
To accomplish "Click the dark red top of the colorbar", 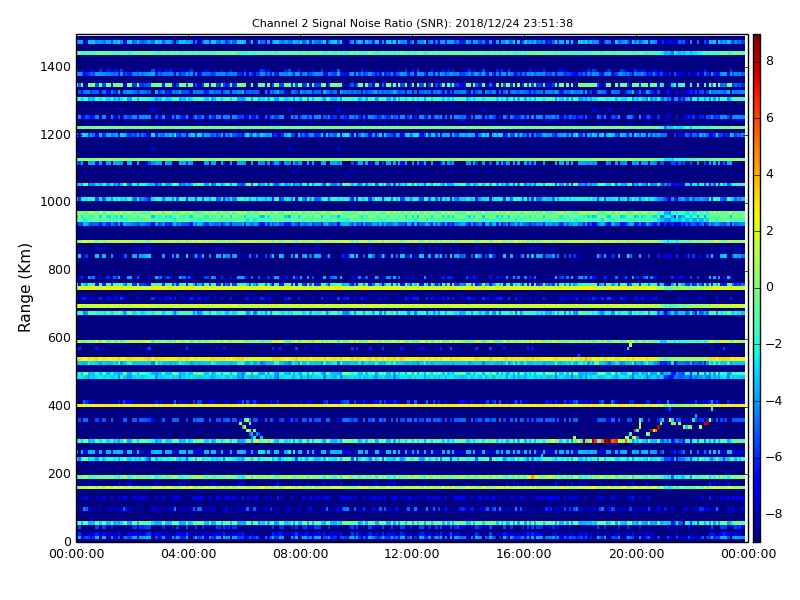I will [757, 43].
